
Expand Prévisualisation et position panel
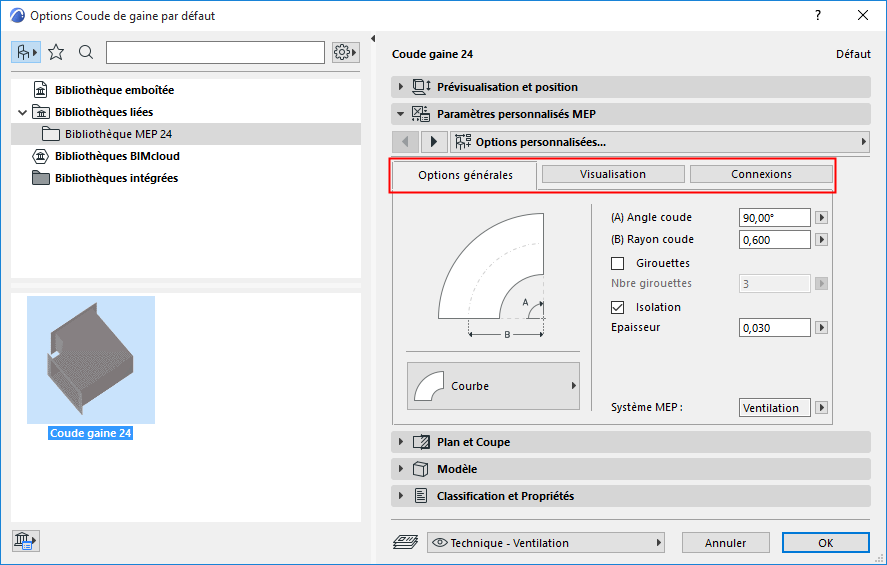point(401,87)
